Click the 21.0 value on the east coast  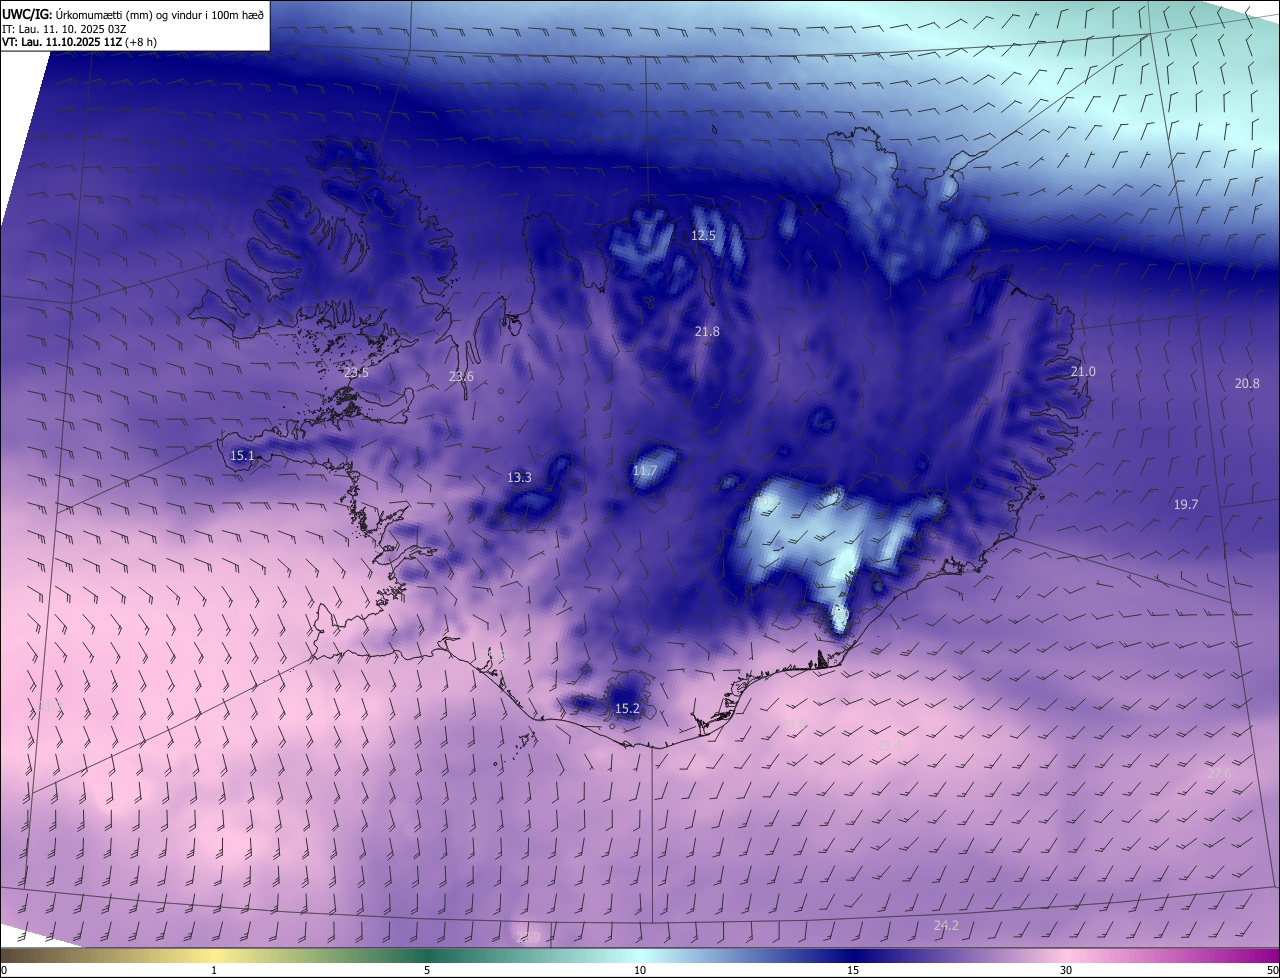coord(1083,372)
